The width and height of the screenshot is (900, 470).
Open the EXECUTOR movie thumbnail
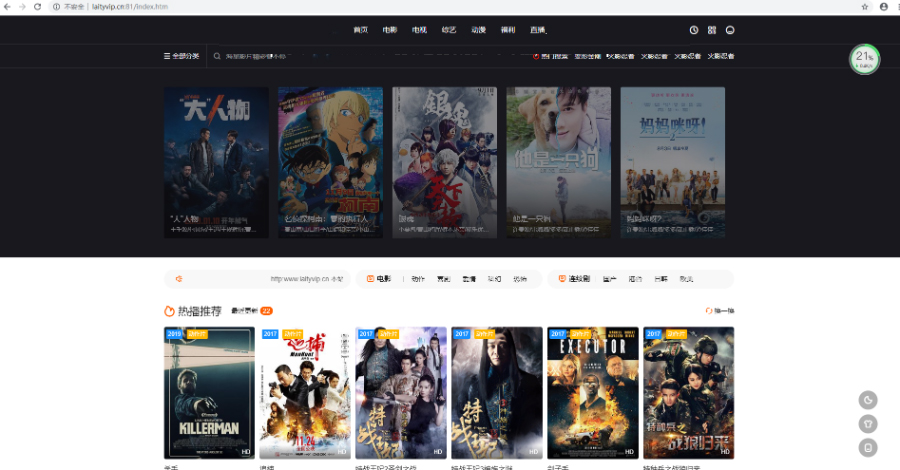click(593, 393)
